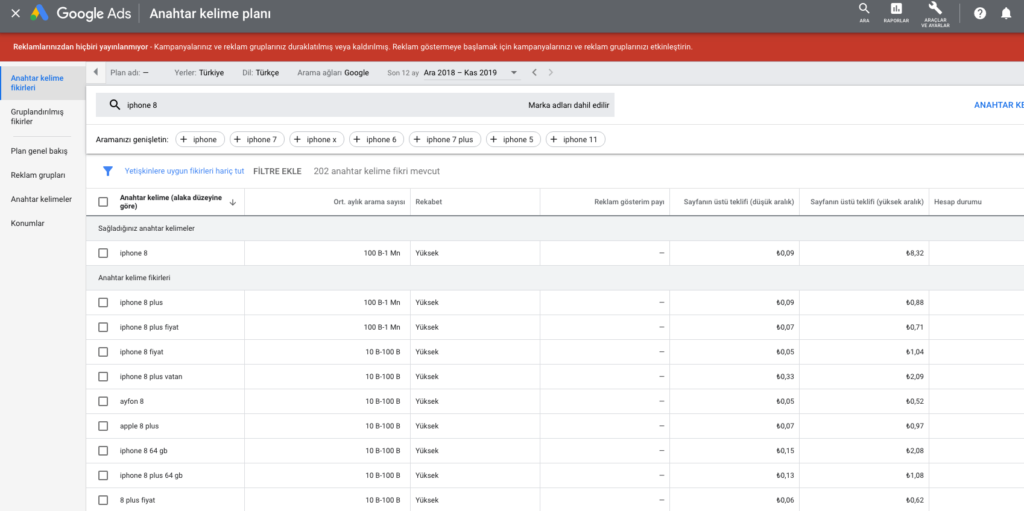This screenshot has width=1024, height=511.
Task: Open the help question mark icon
Action: point(980,13)
